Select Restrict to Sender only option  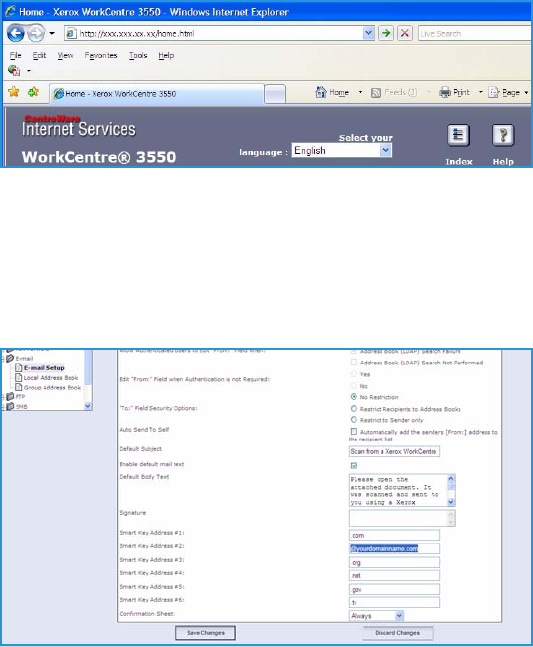click(x=354, y=420)
